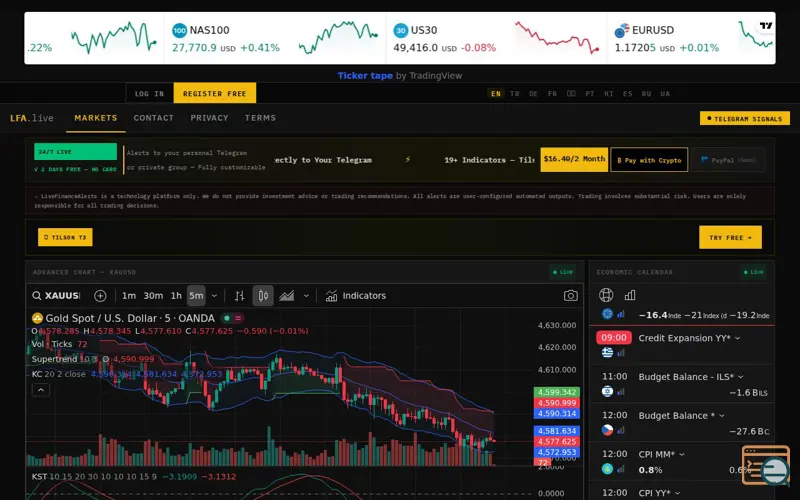Screen dimensions: 800x500
Task: Click the TILSON T3 button
Action: pyautogui.click(x=65, y=237)
